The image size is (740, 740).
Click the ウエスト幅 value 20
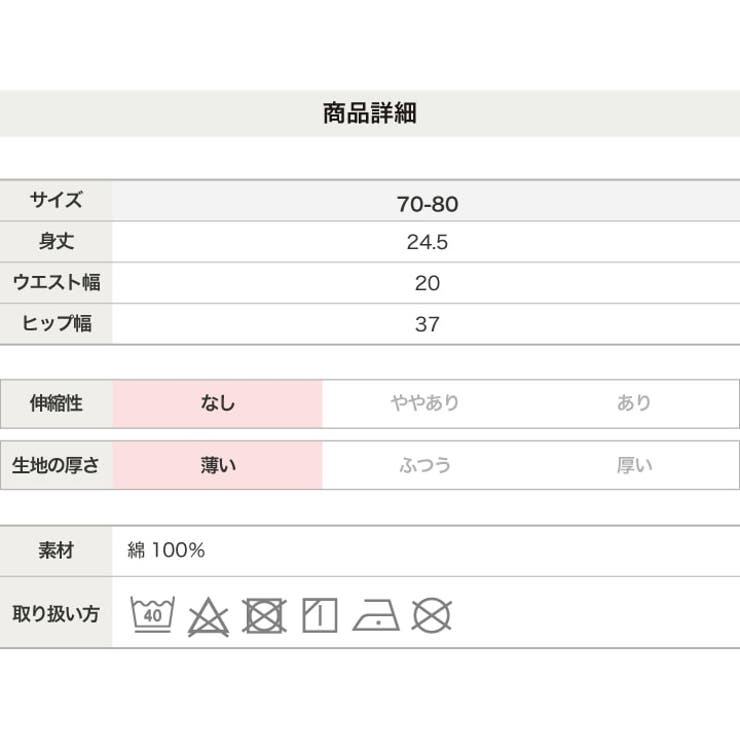click(427, 283)
